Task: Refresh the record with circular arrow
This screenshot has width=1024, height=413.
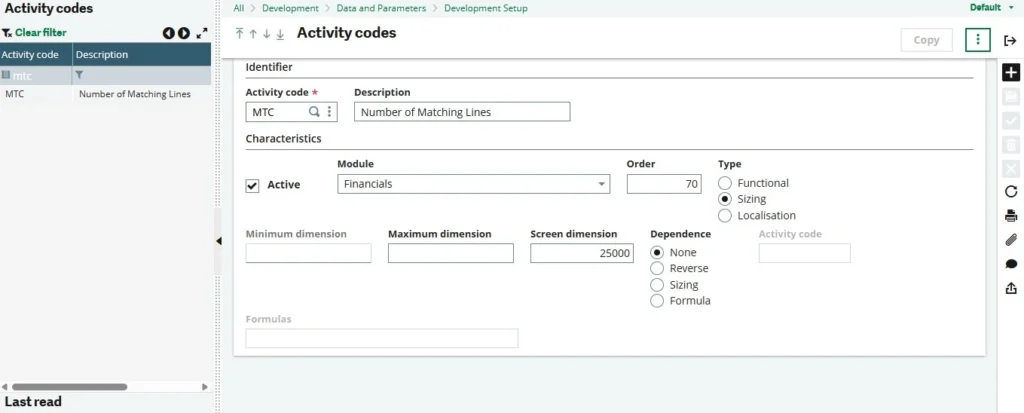Action: click(1011, 191)
